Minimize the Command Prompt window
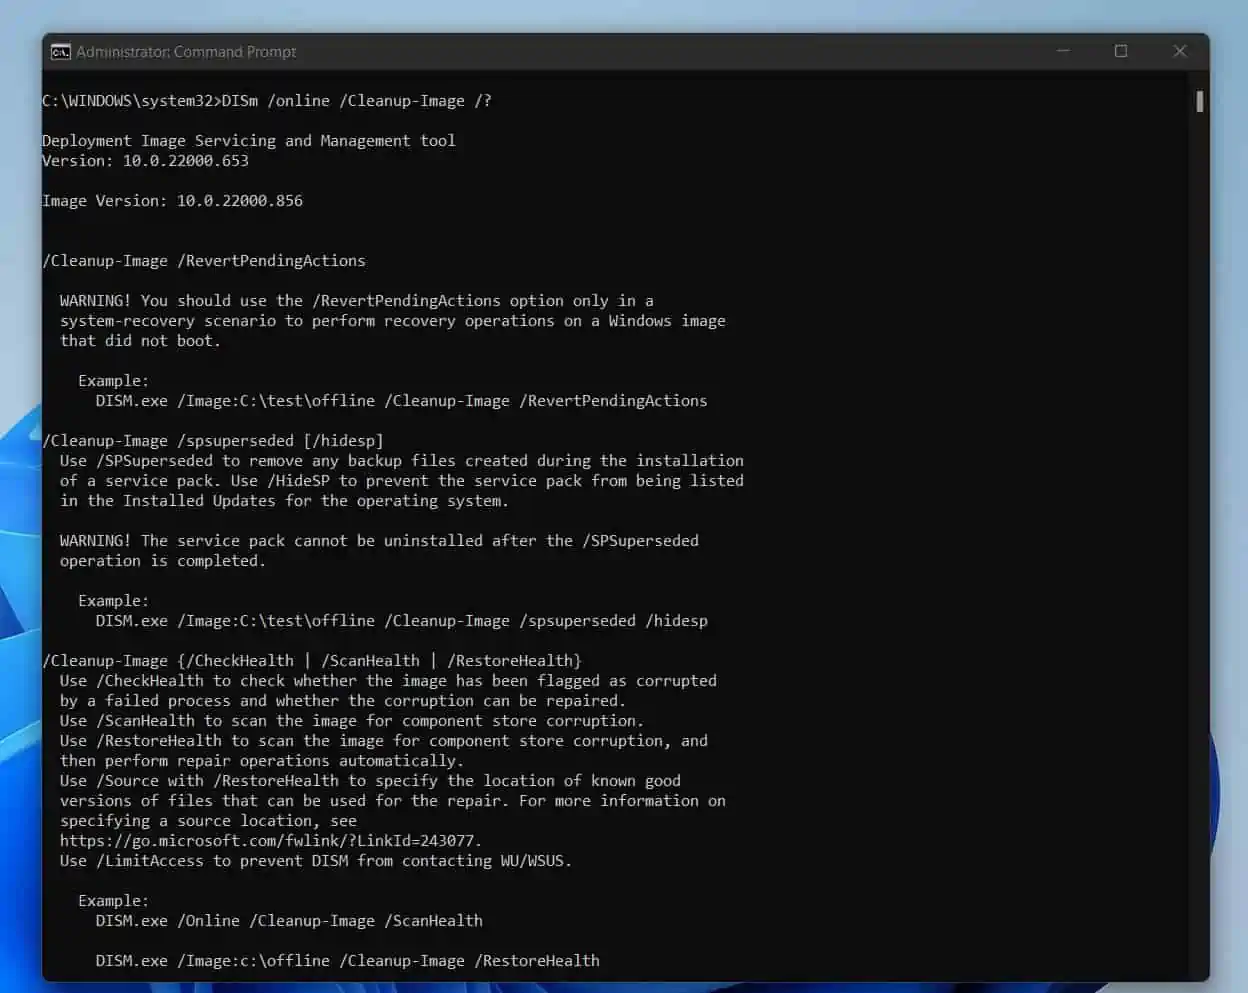Image resolution: width=1248 pixels, height=993 pixels. (x=1063, y=51)
